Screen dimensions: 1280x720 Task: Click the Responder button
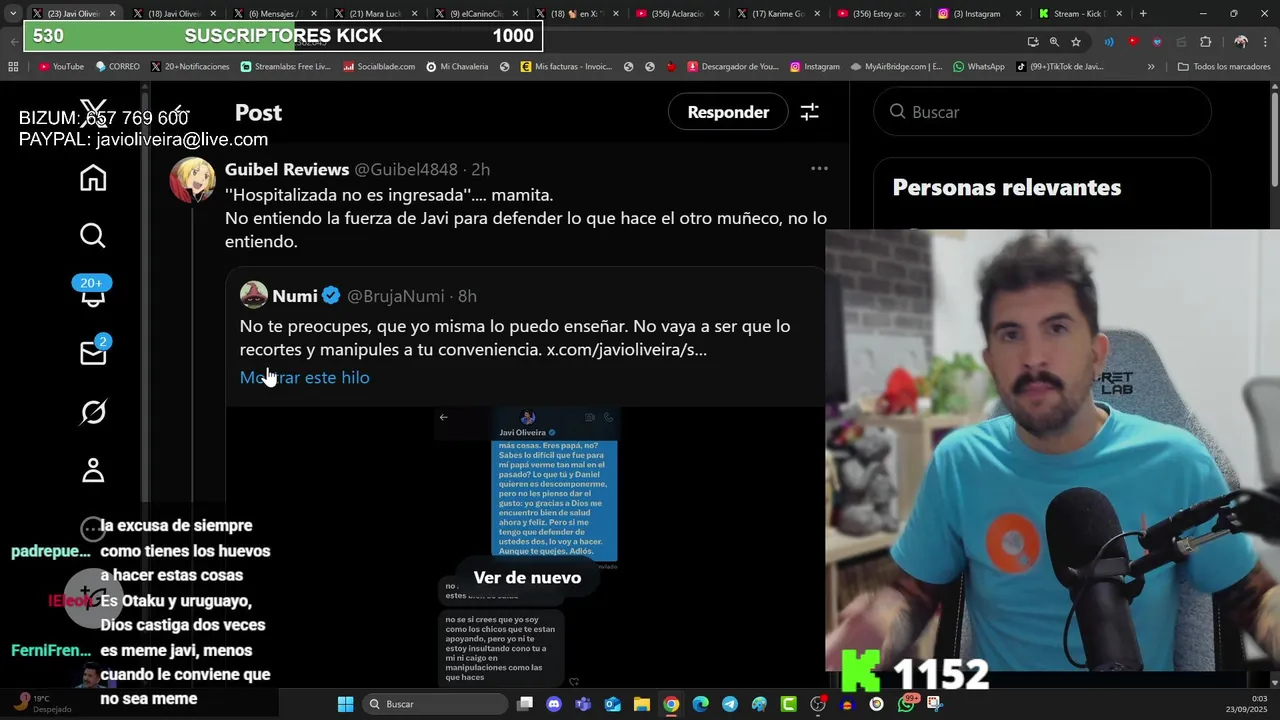[x=728, y=112]
